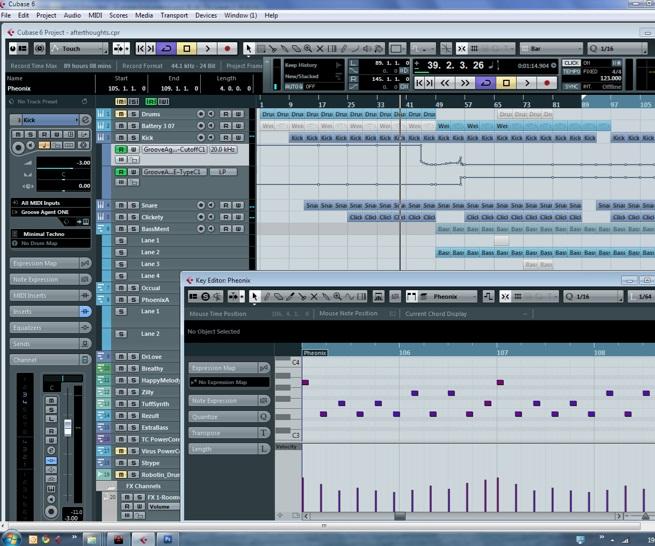Toggle Solo Editor button in Key Editor
Screen dimensions: 655x546
click(205, 297)
